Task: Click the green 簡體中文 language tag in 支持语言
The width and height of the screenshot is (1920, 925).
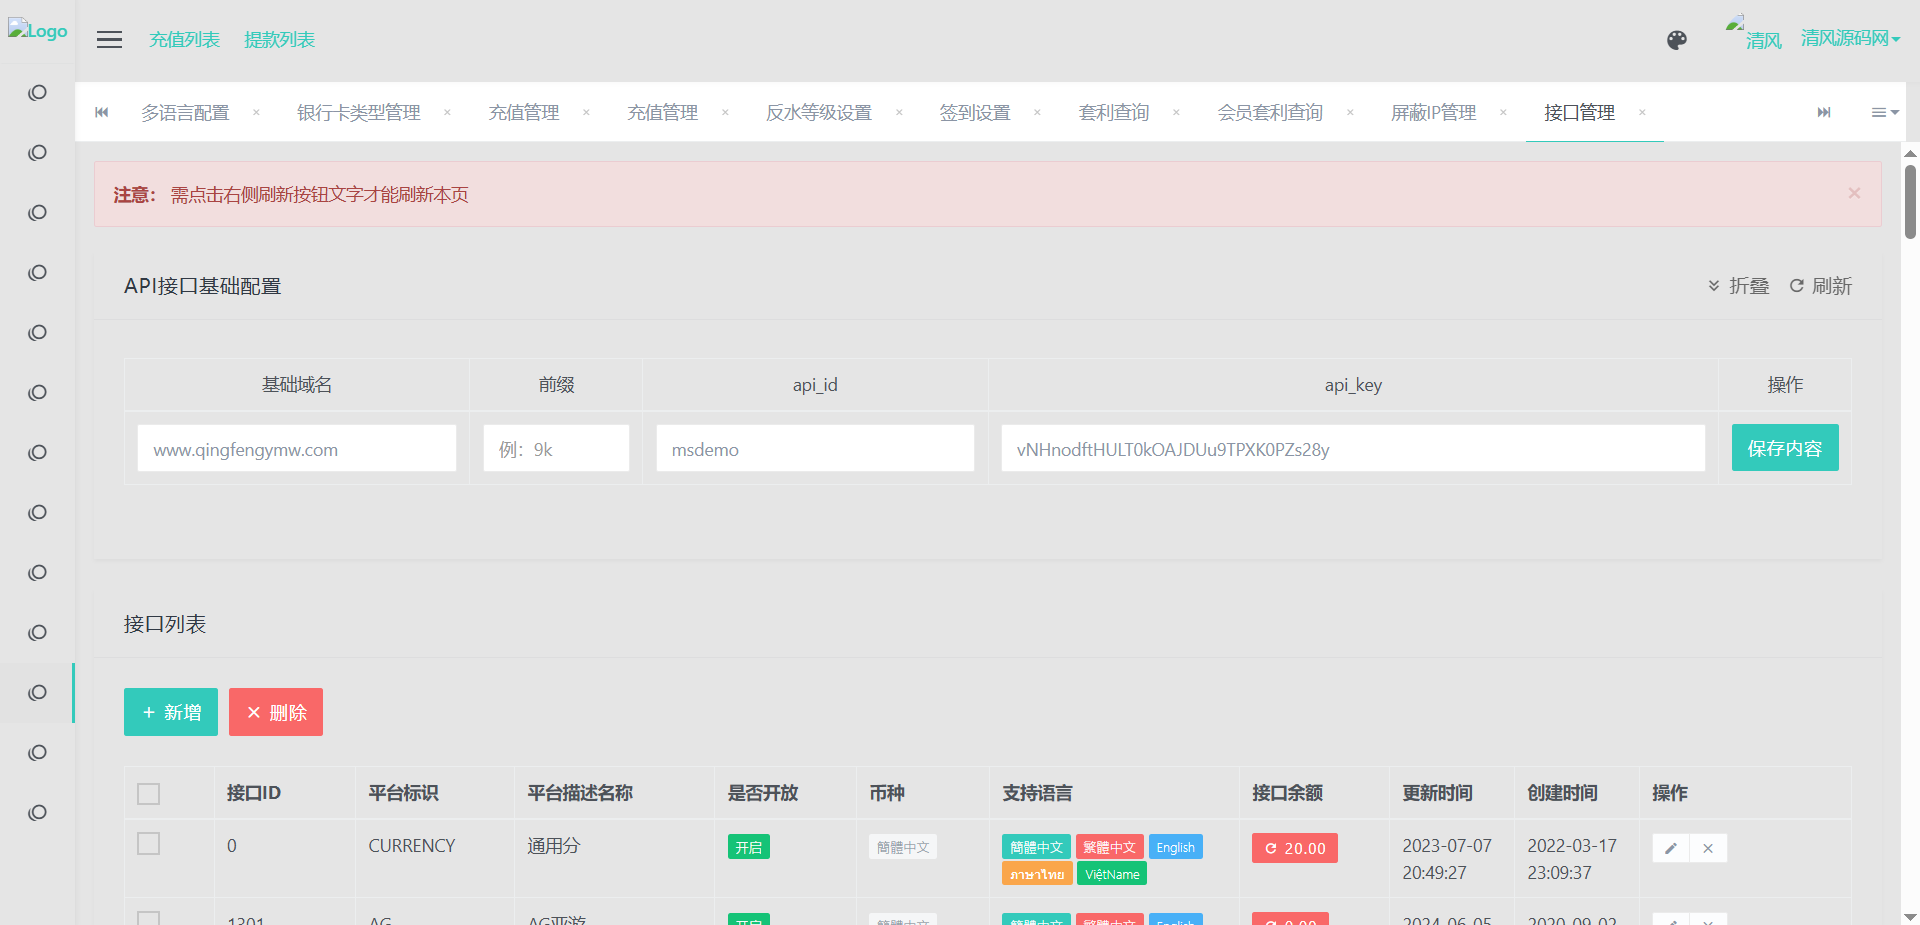Action: pyautogui.click(x=1036, y=847)
